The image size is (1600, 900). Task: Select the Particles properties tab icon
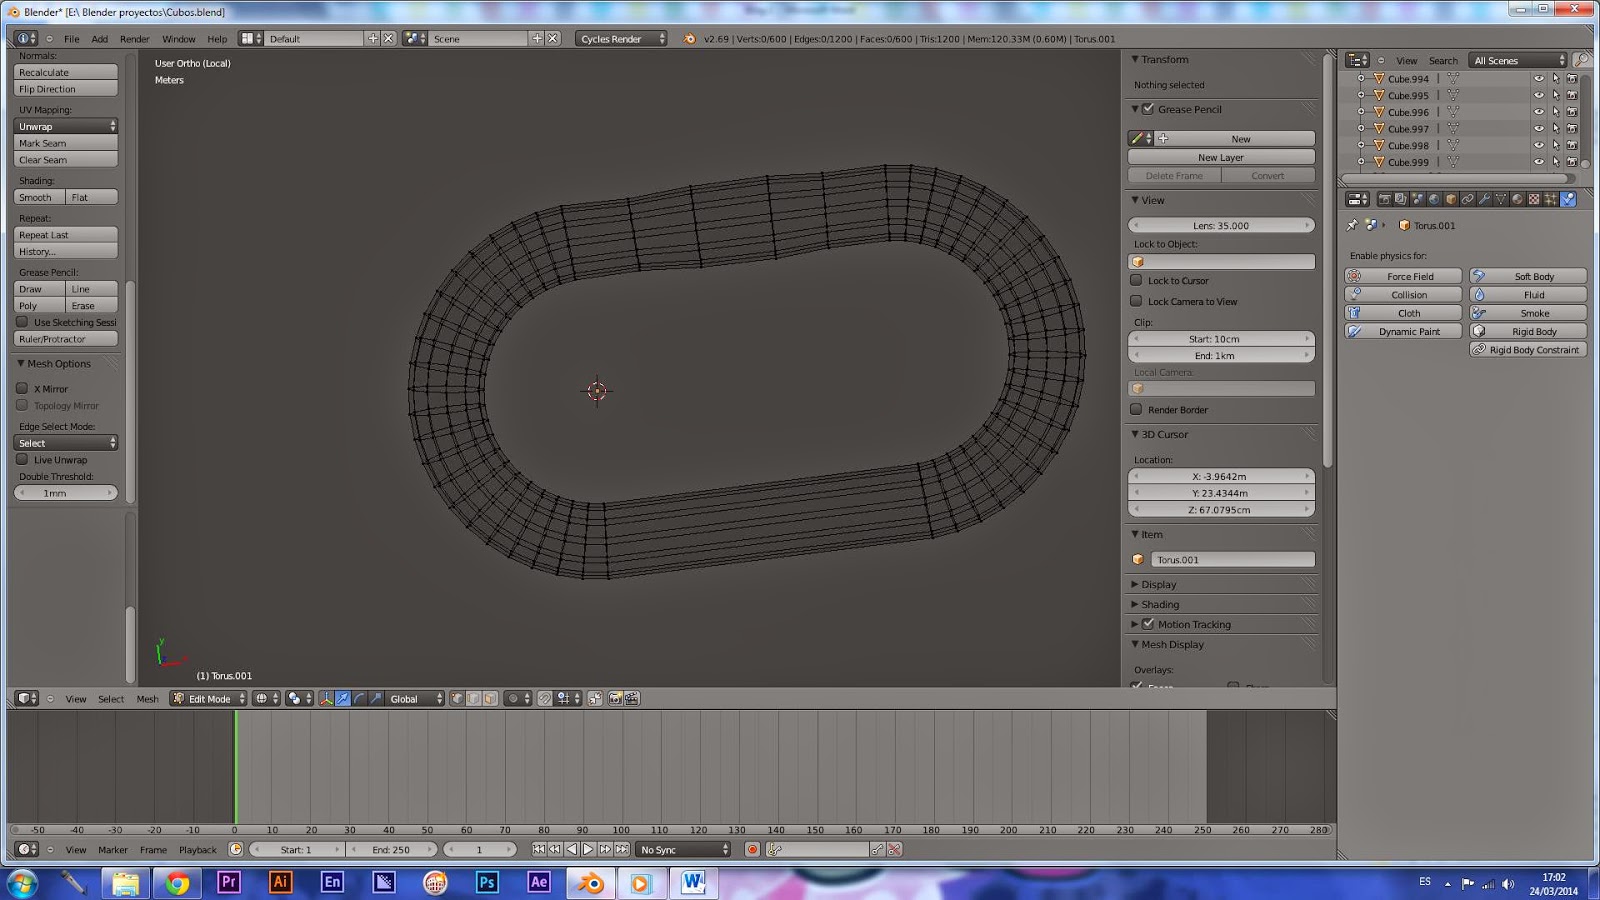[1551, 199]
